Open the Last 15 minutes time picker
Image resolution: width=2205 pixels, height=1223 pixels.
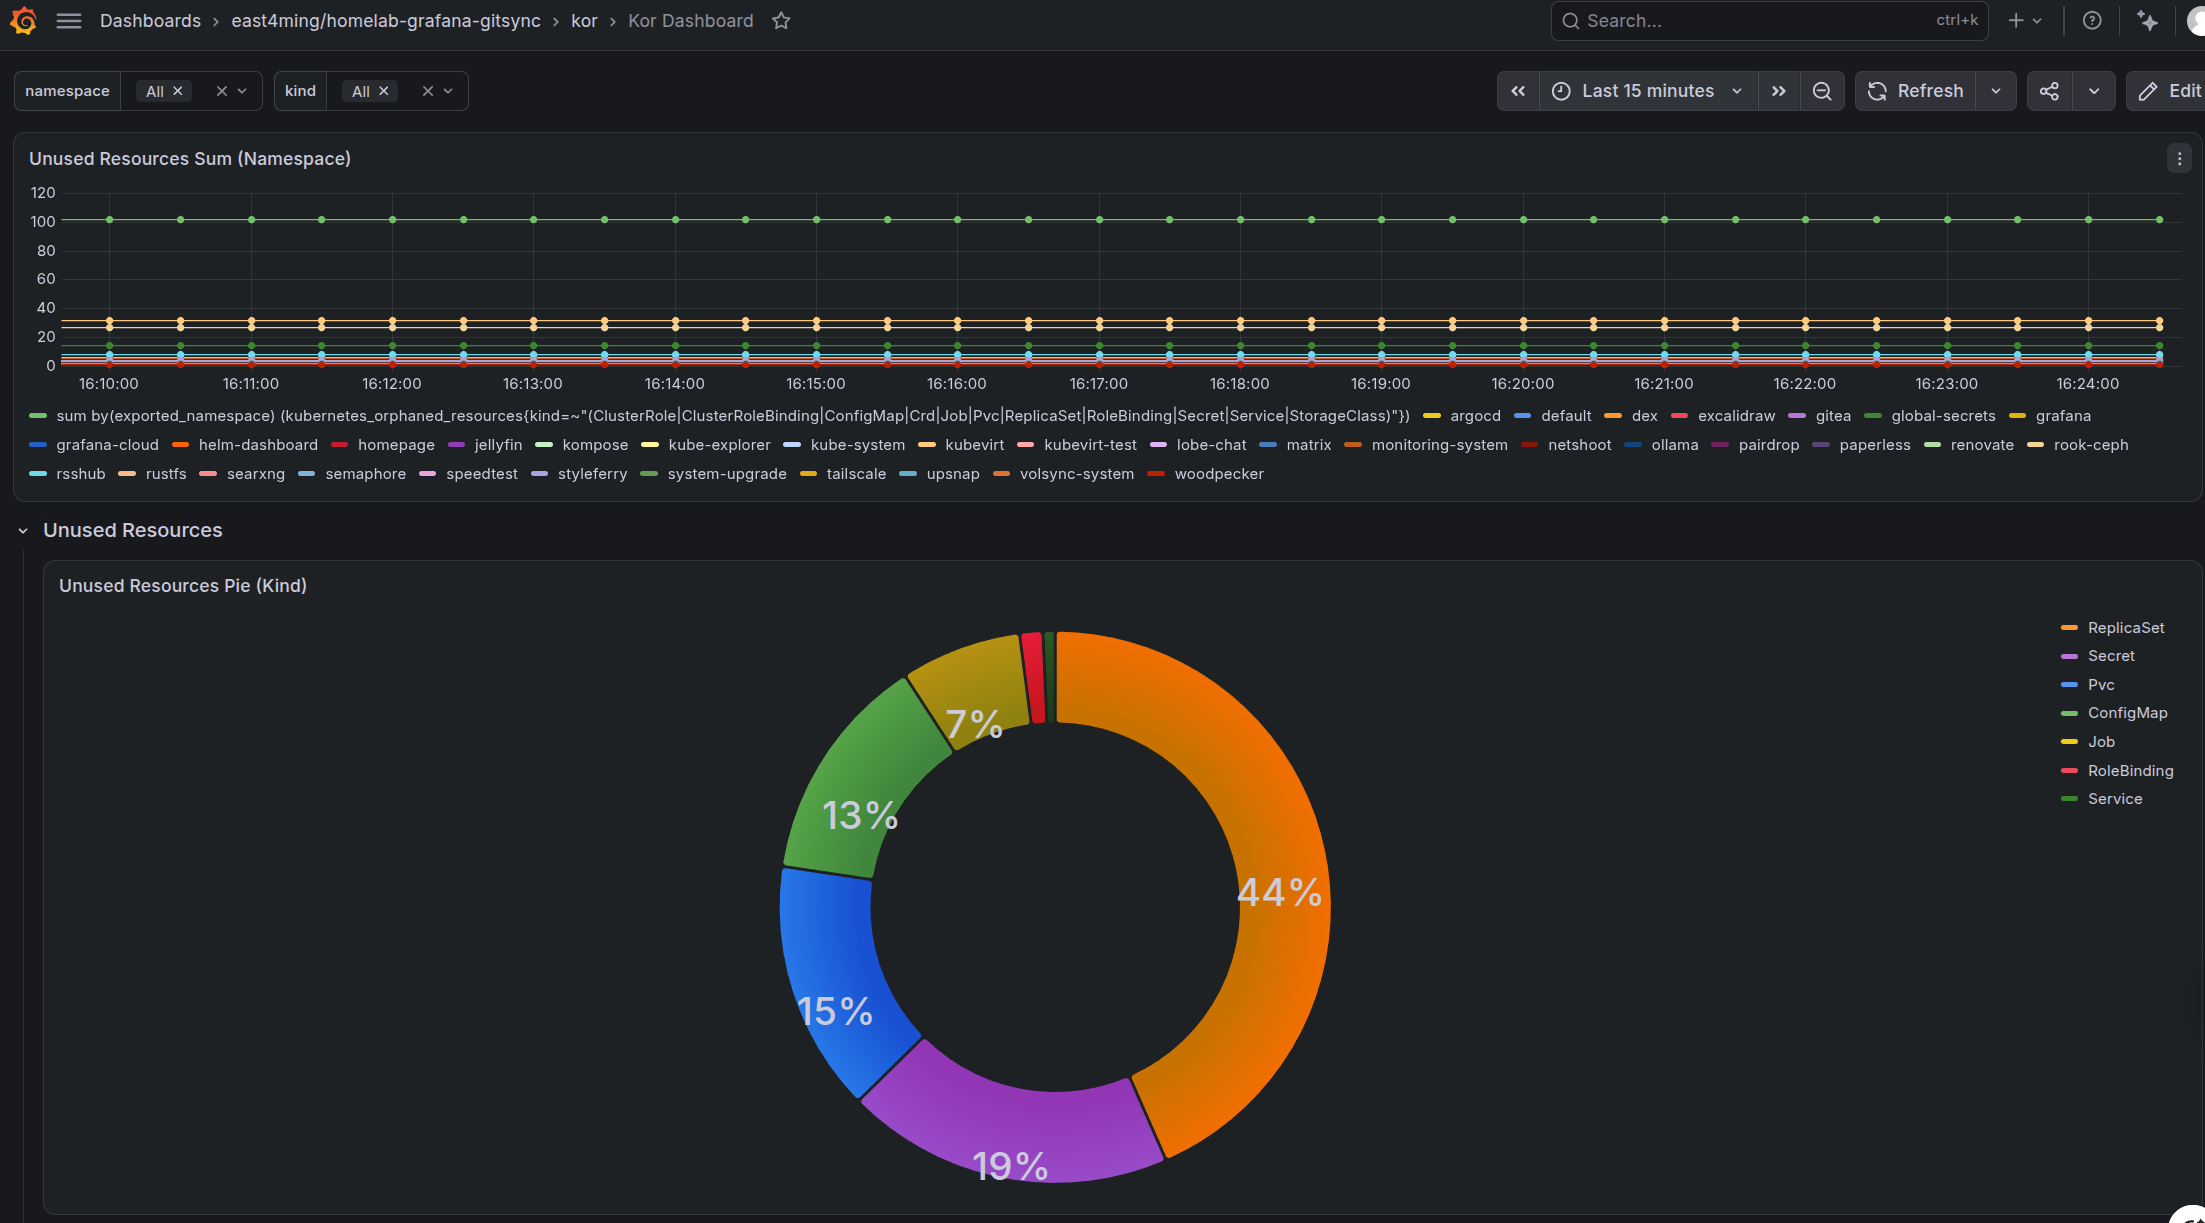(x=1648, y=91)
